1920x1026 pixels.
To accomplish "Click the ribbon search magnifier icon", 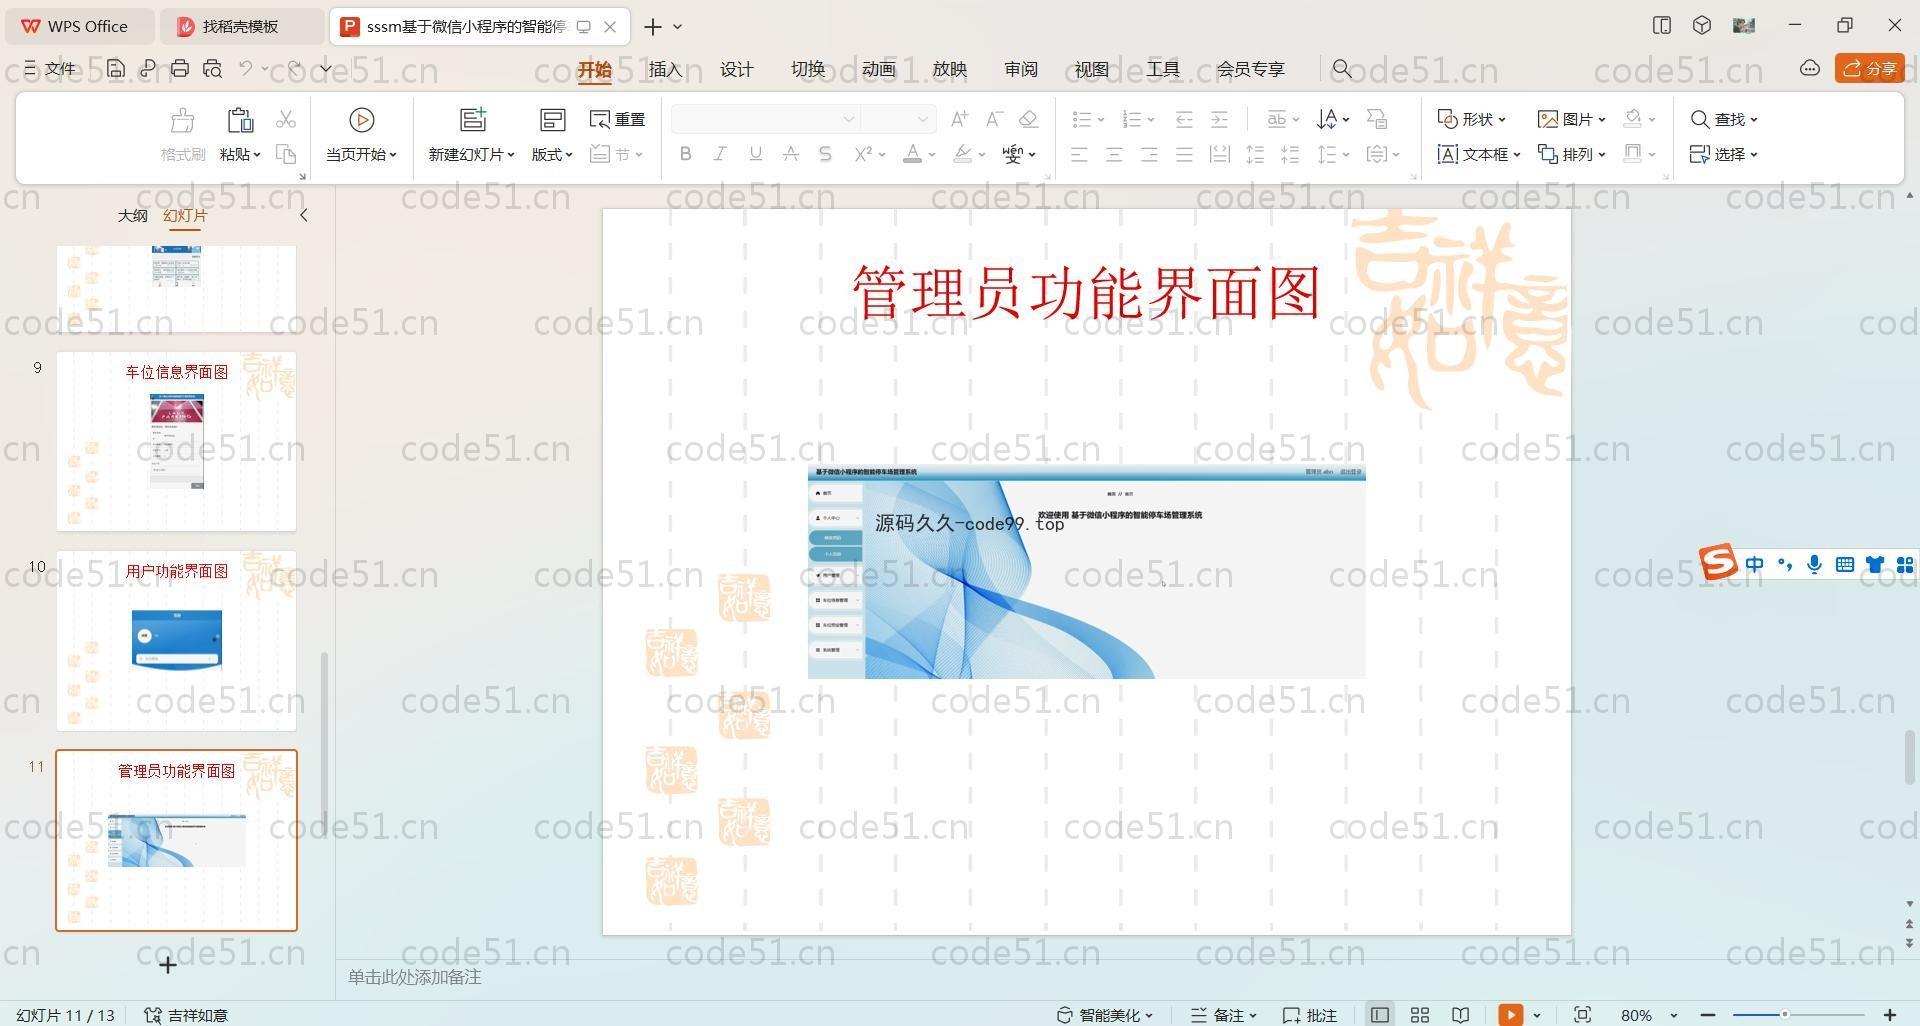I will tap(1342, 69).
